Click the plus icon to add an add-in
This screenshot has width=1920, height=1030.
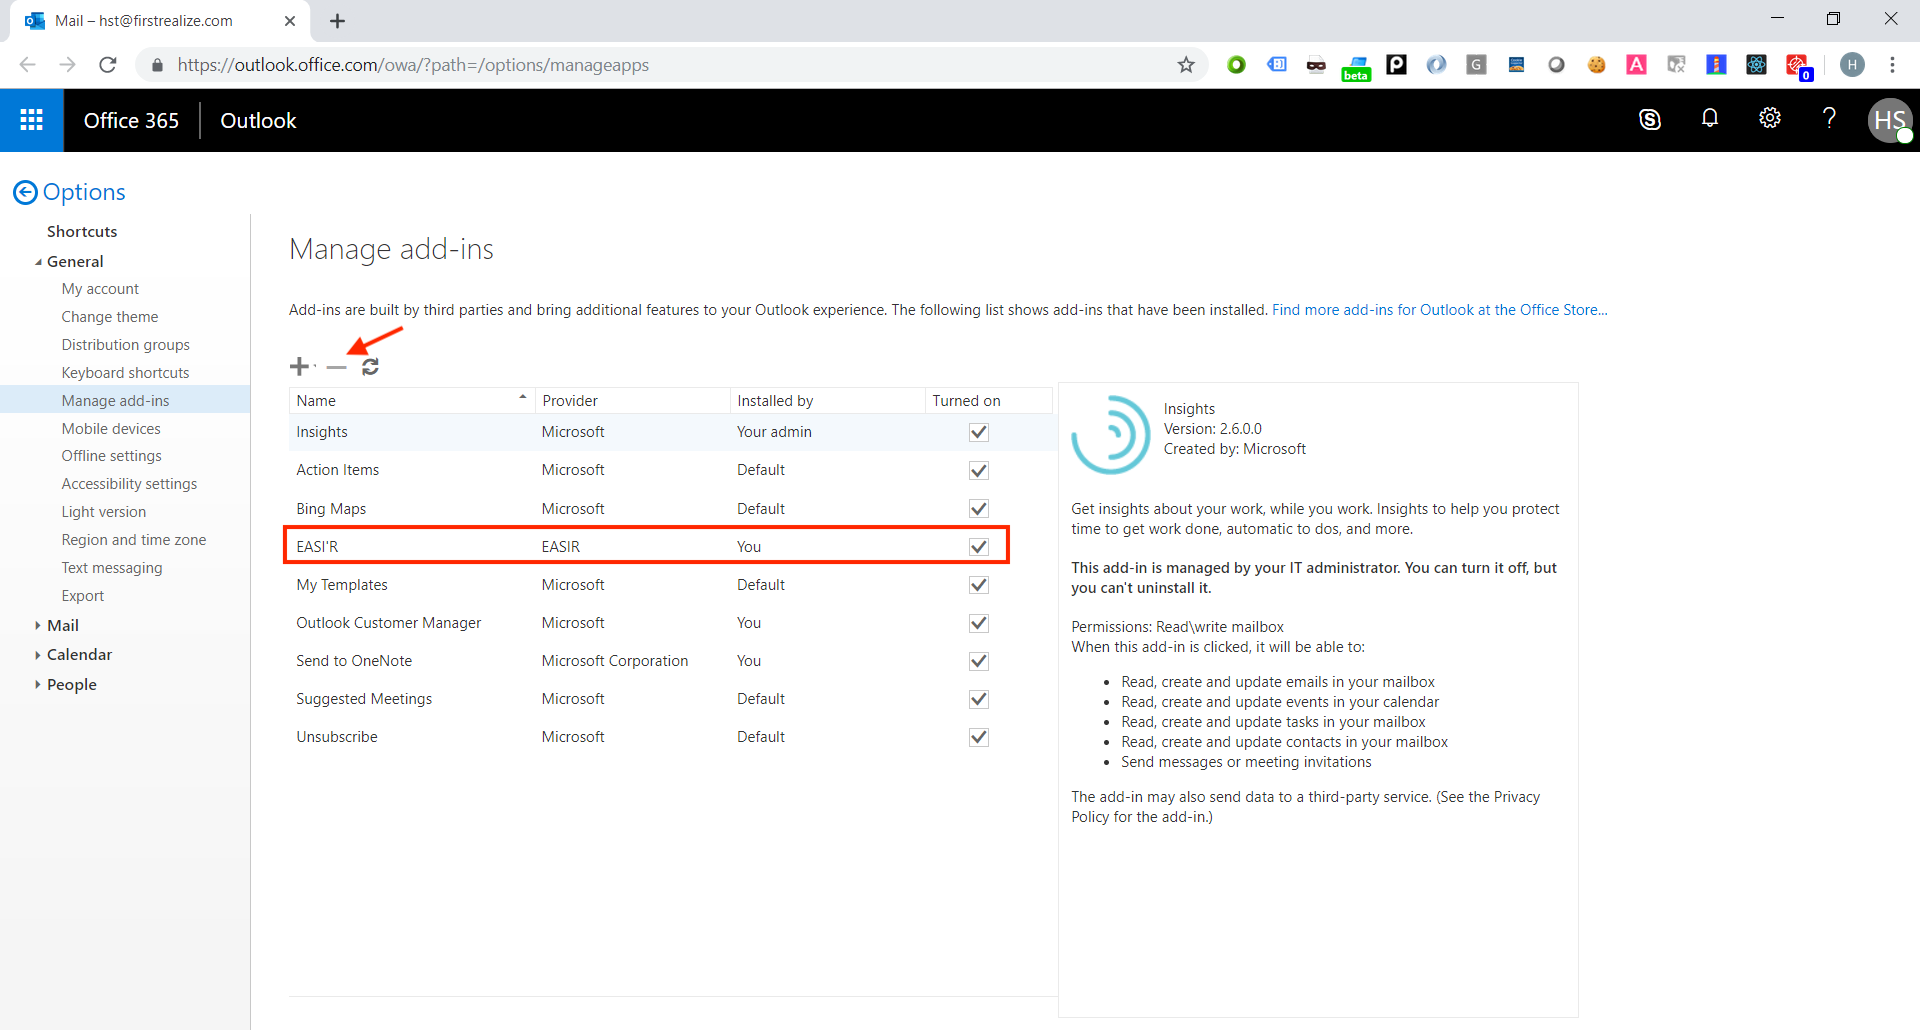[299, 367]
